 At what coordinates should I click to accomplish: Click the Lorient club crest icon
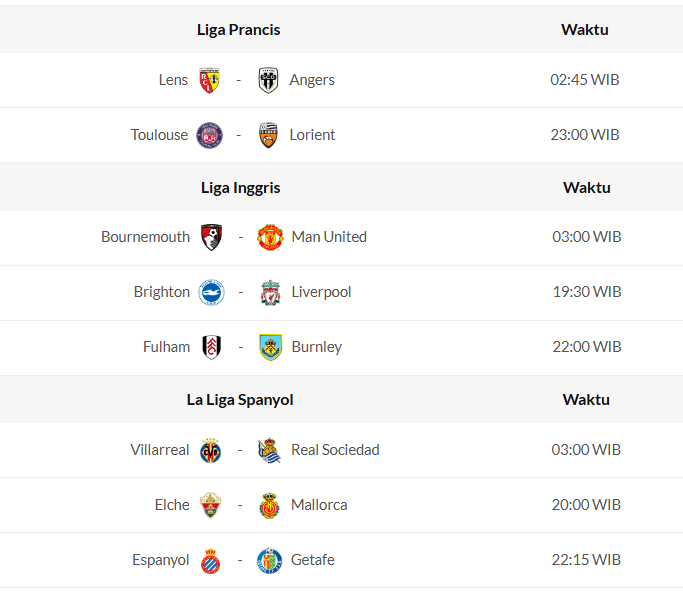point(268,136)
